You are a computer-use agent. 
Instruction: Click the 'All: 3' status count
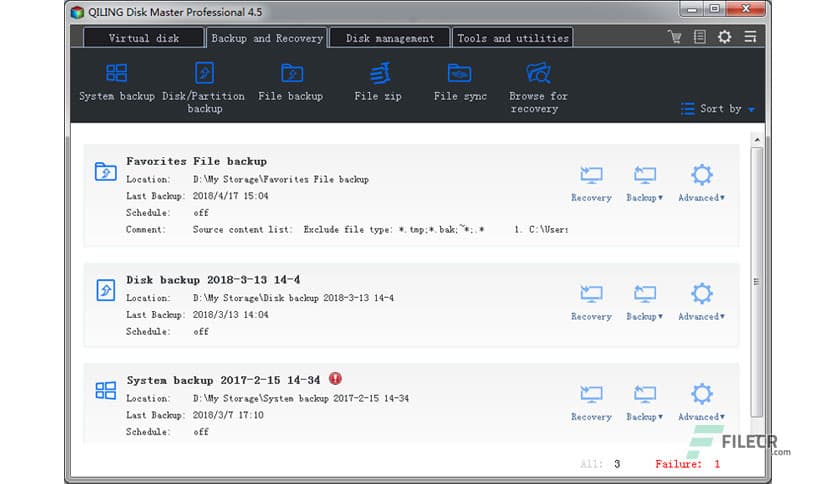[600, 464]
